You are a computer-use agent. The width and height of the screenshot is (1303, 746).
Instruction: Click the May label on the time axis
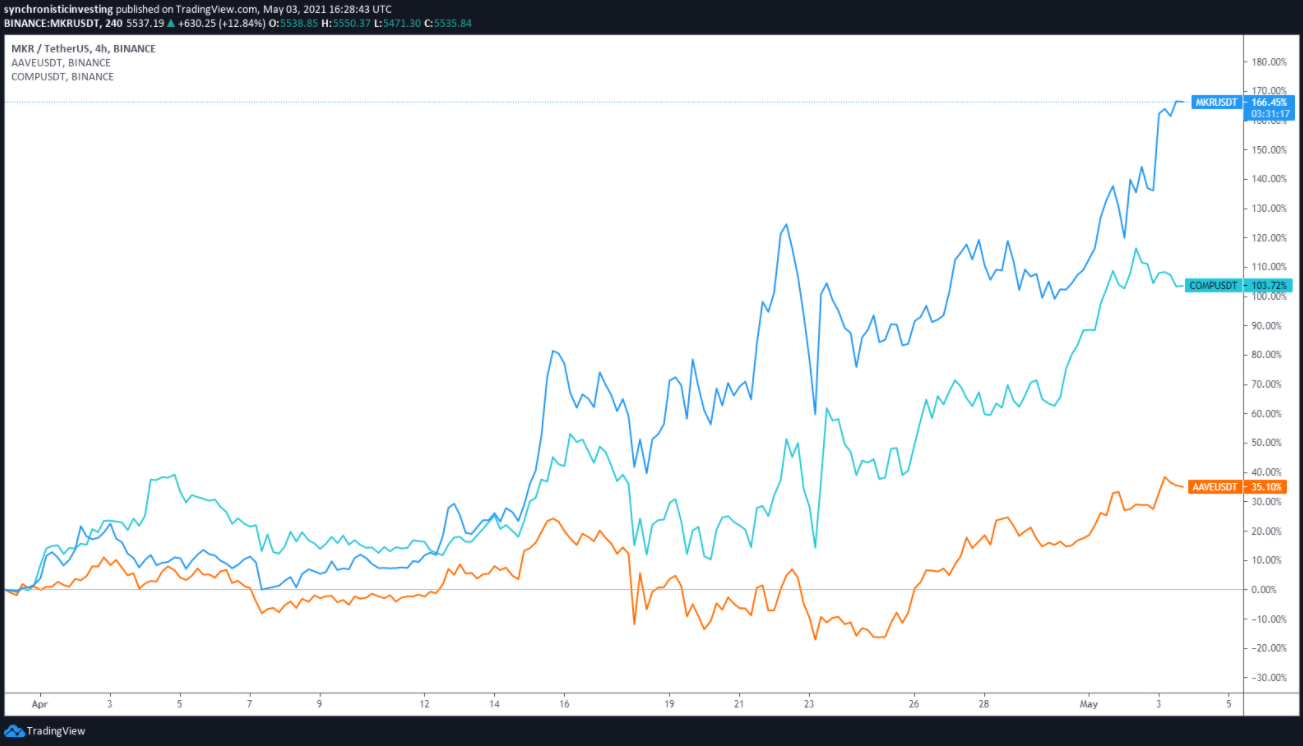coord(1088,704)
